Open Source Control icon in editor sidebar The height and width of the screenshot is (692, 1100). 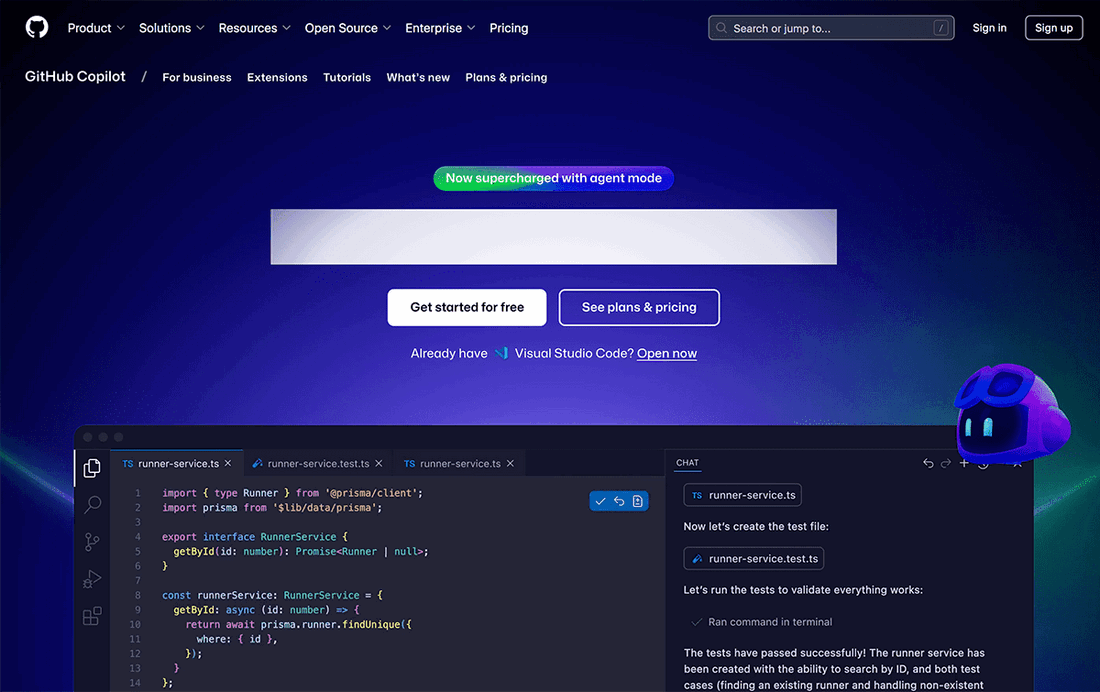[92, 542]
